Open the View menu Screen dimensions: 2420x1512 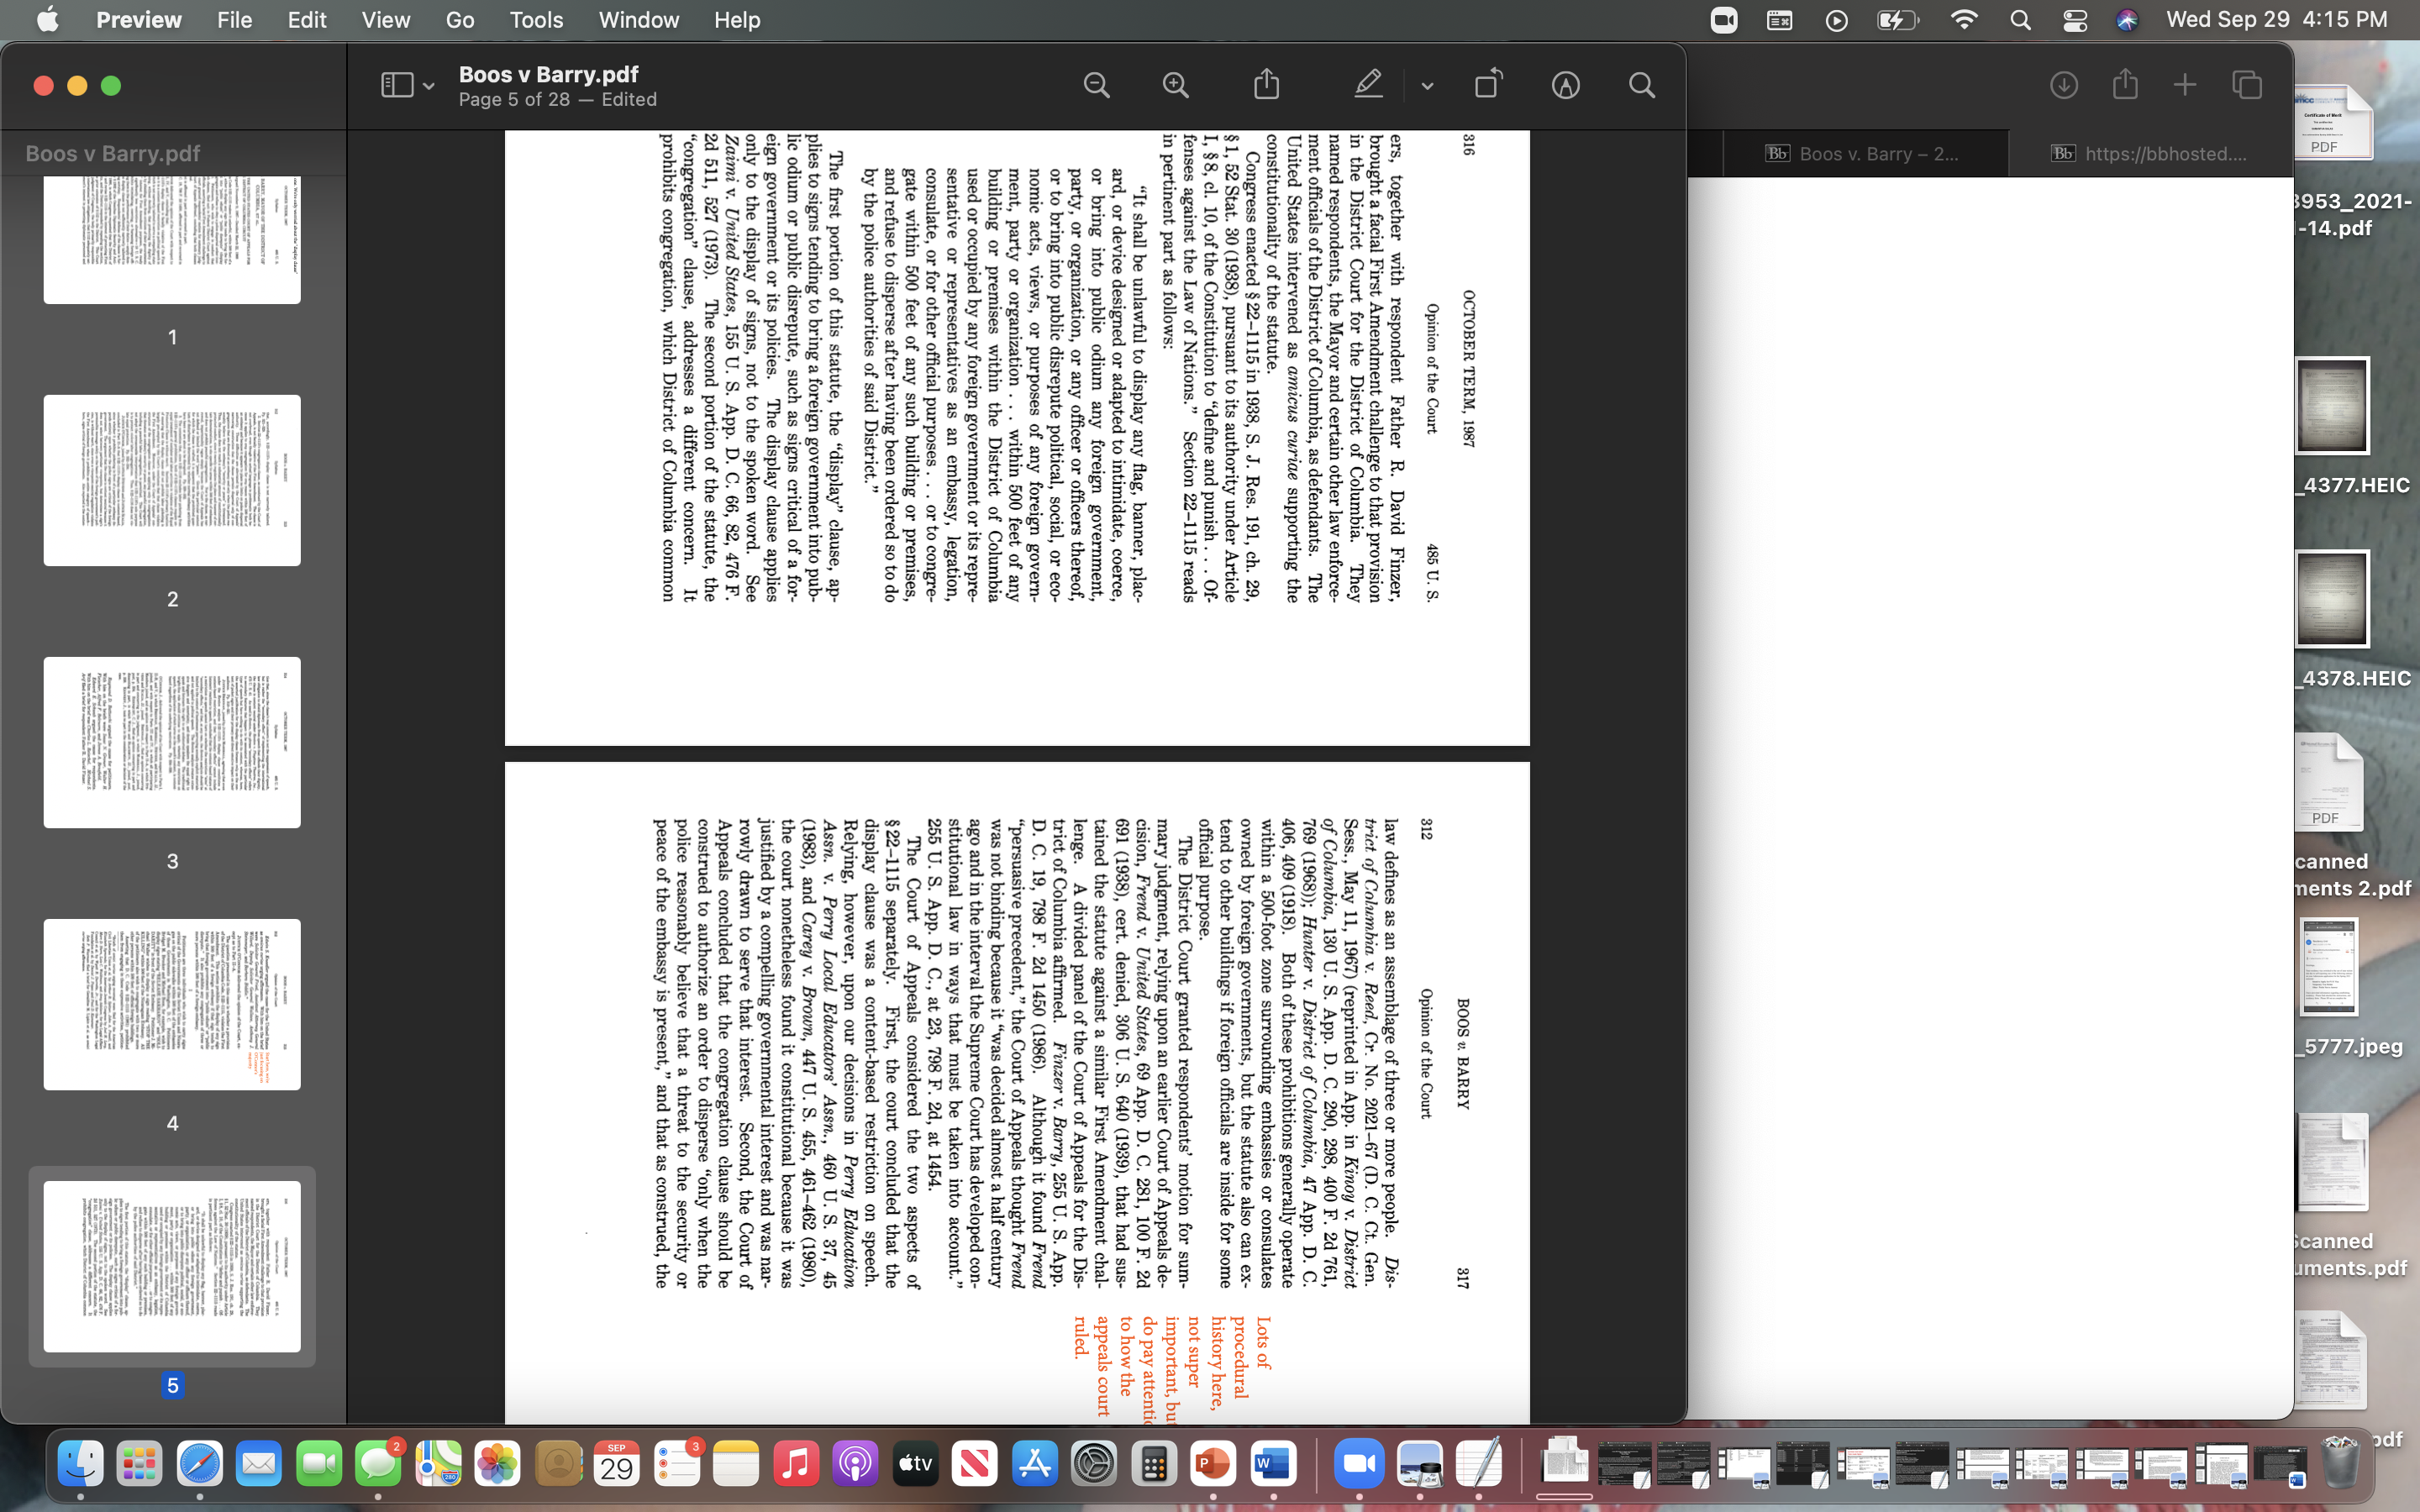385,20
